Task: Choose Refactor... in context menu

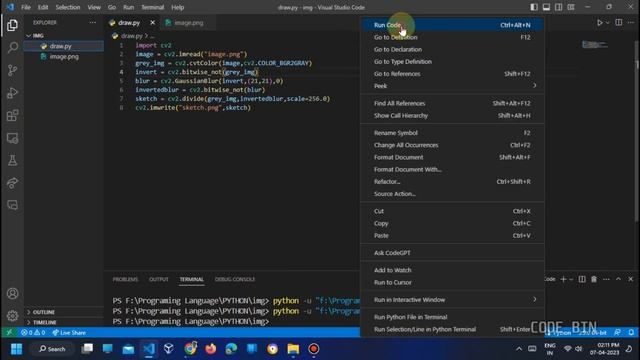Action: [x=452, y=182]
